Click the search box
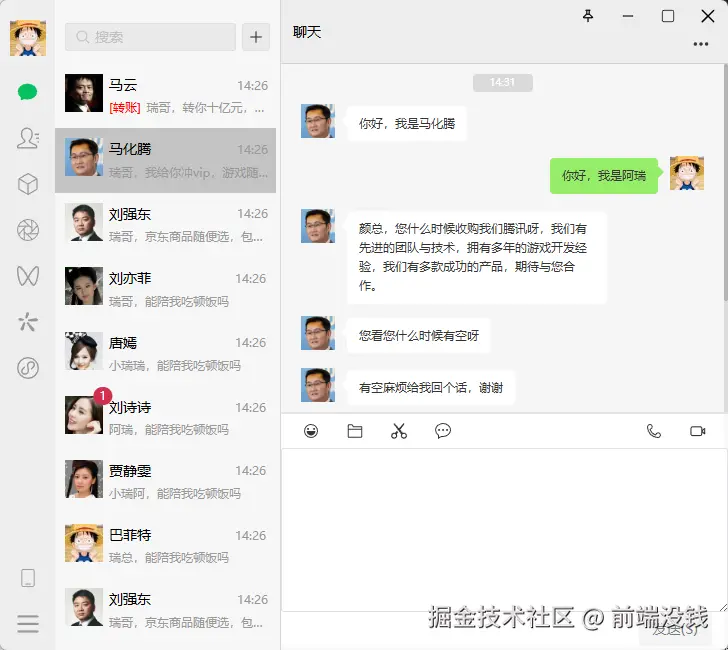The height and width of the screenshot is (650, 728). [x=150, y=37]
